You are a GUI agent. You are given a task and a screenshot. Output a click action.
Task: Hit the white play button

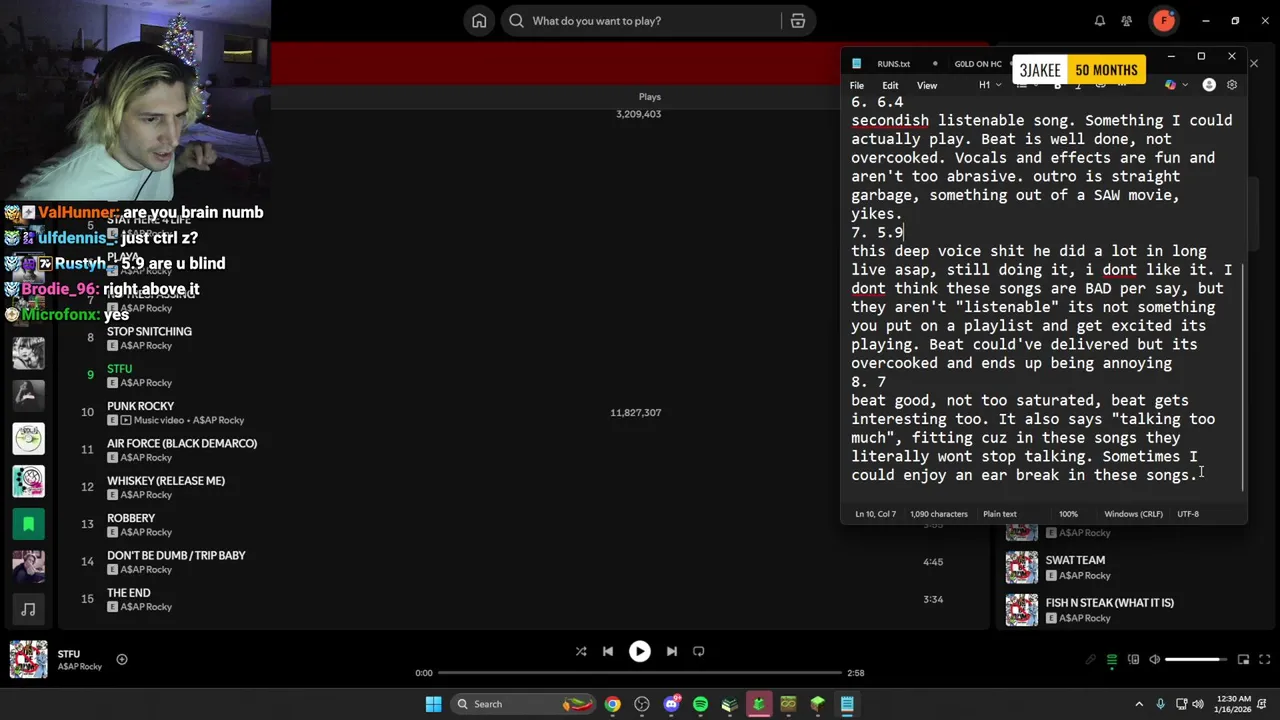640,651
